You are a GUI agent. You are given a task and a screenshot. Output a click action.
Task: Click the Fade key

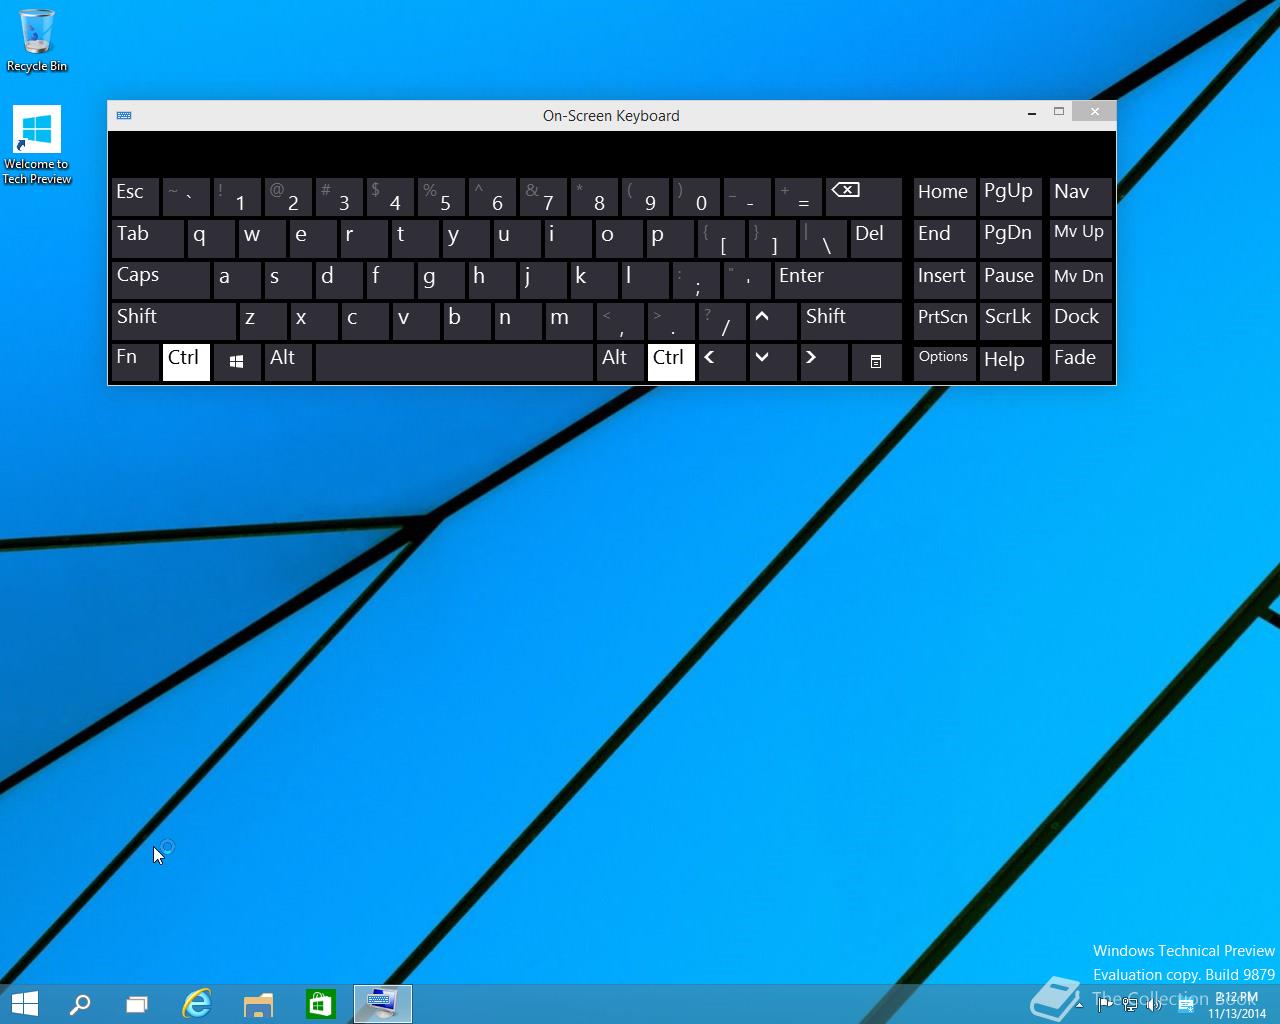click(1080, 362)
